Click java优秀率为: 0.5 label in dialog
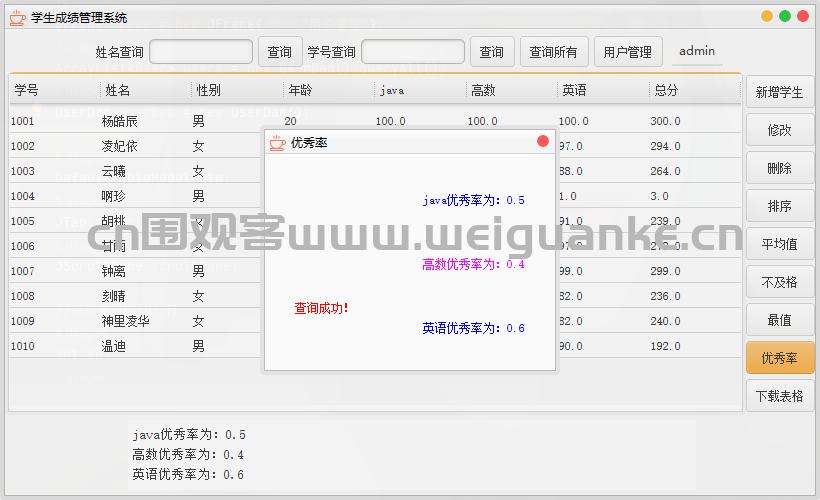This screenshot has height=500, width=820. [474, 200]
